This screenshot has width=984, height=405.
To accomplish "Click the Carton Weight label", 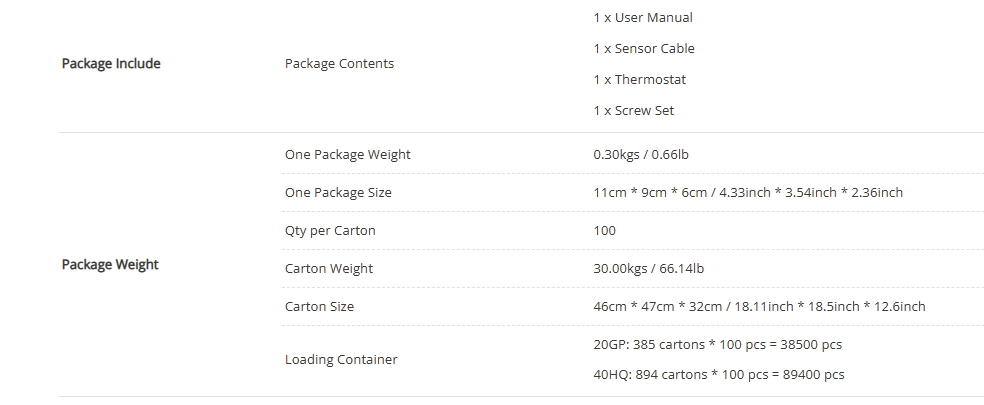I will 329,268.
